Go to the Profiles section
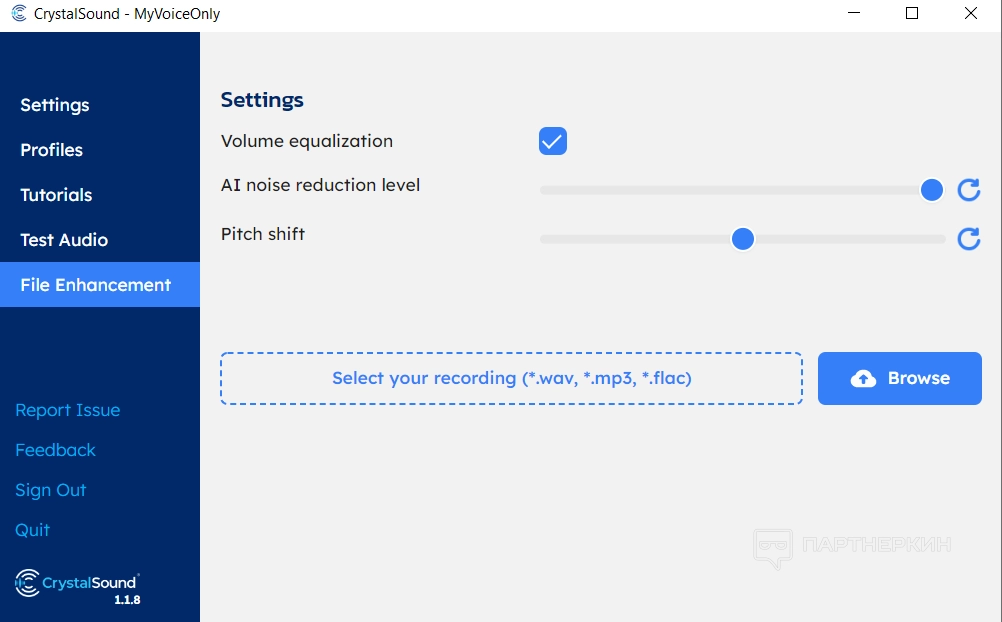 click(x=52, y=150)
